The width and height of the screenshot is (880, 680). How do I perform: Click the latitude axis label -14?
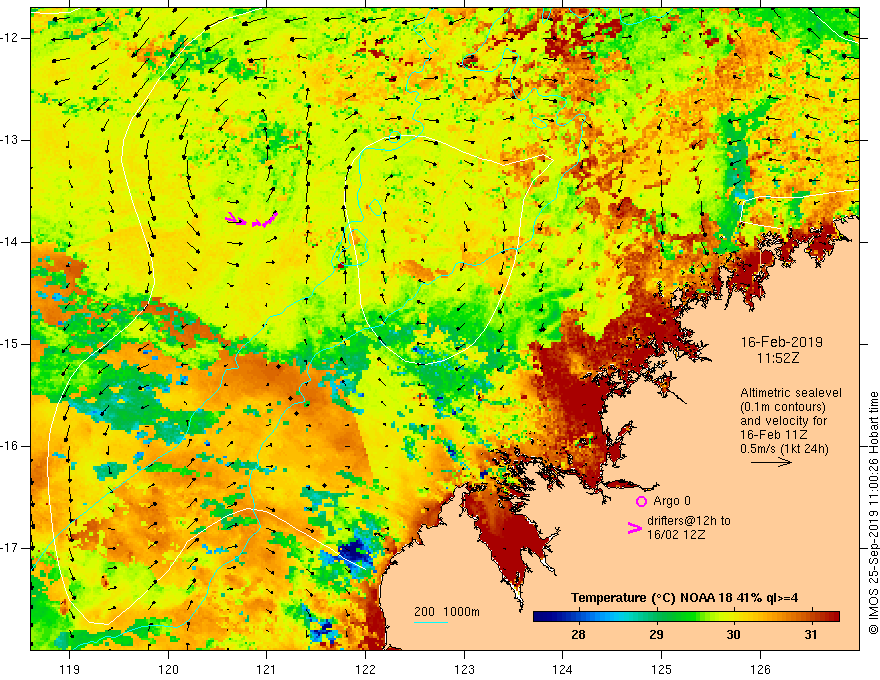tap(10, 242)
